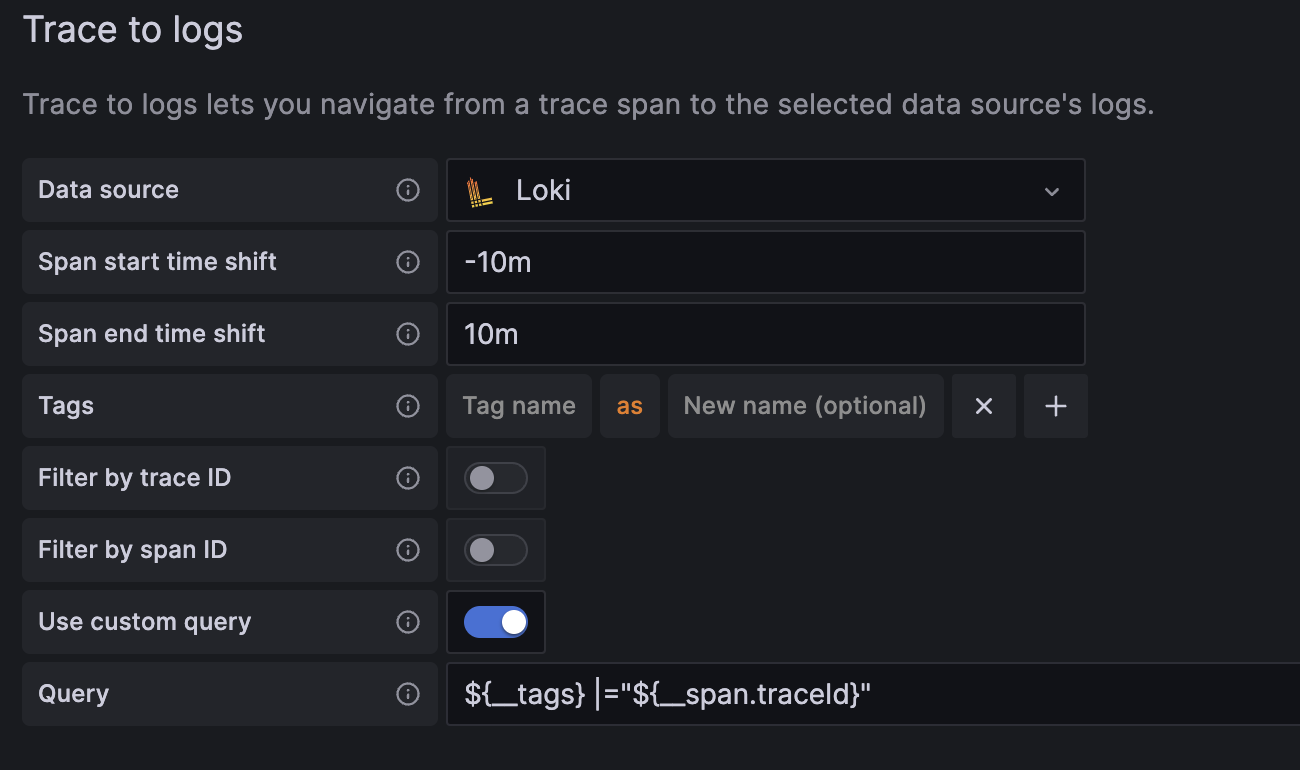Click the Data source info icon

click(408, 190)
